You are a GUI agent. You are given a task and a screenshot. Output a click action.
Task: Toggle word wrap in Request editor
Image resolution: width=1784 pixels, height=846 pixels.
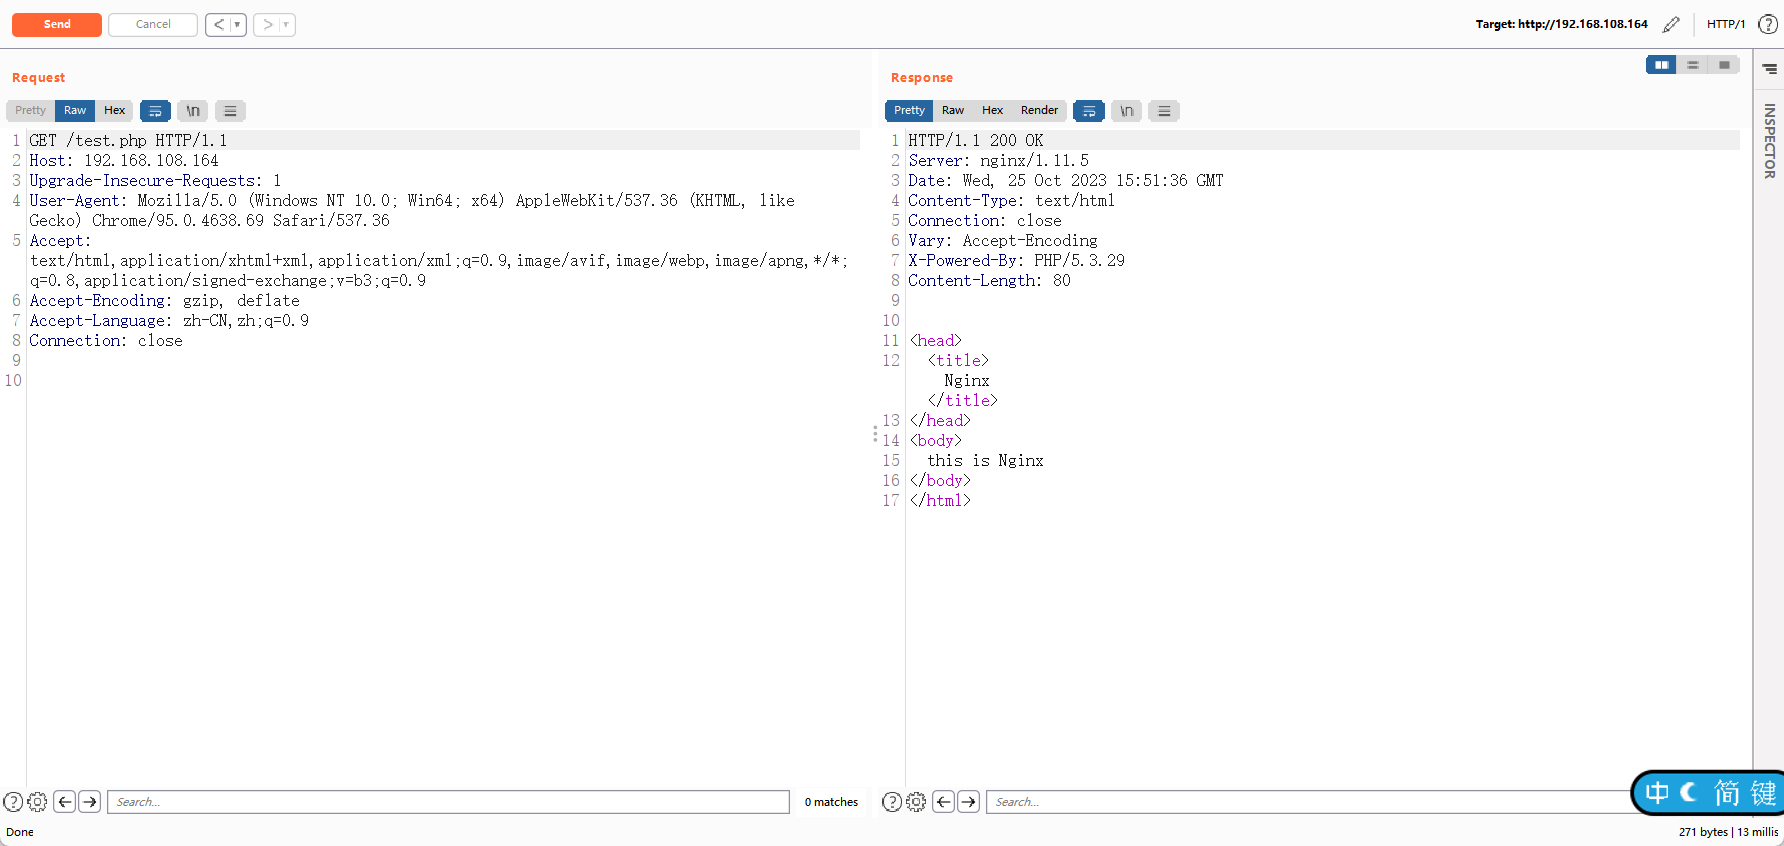(x=155, y=111)
